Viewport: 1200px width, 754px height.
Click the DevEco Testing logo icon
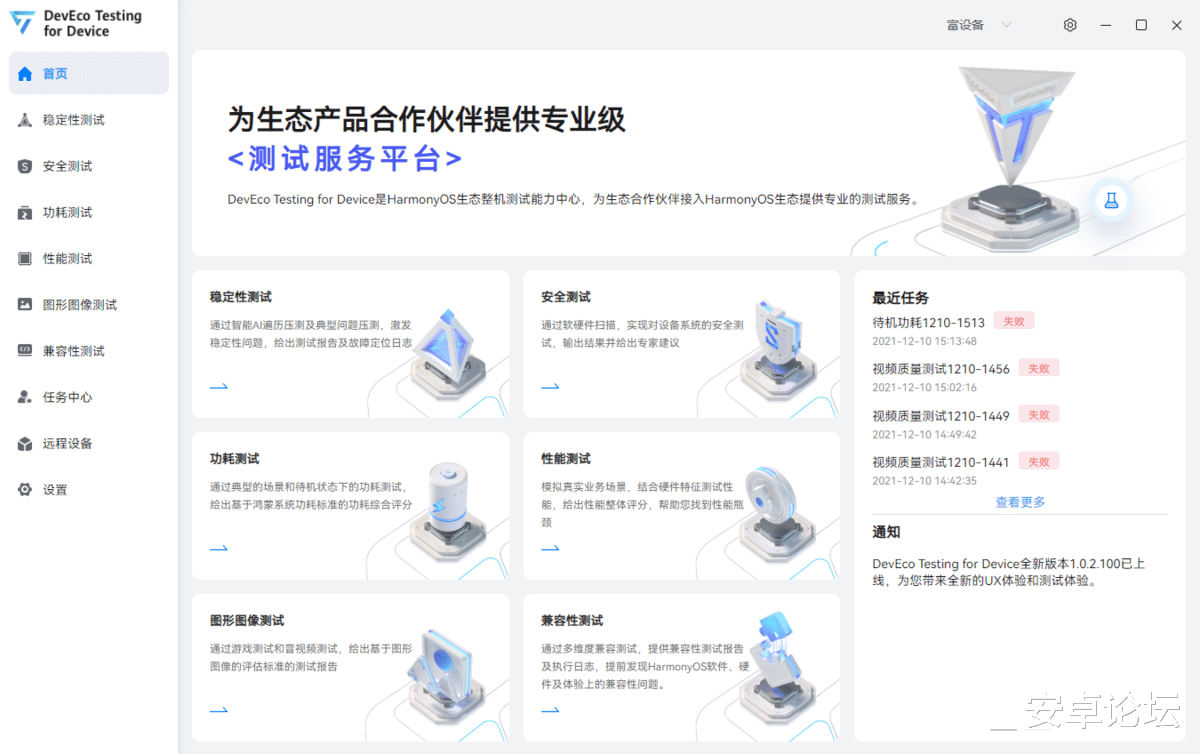pos(22,23)
